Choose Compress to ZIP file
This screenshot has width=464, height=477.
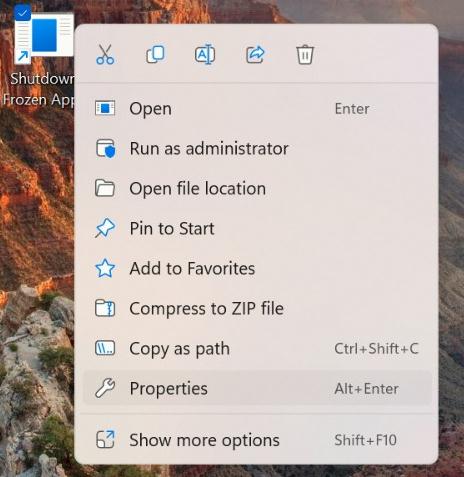coord(256,309)
